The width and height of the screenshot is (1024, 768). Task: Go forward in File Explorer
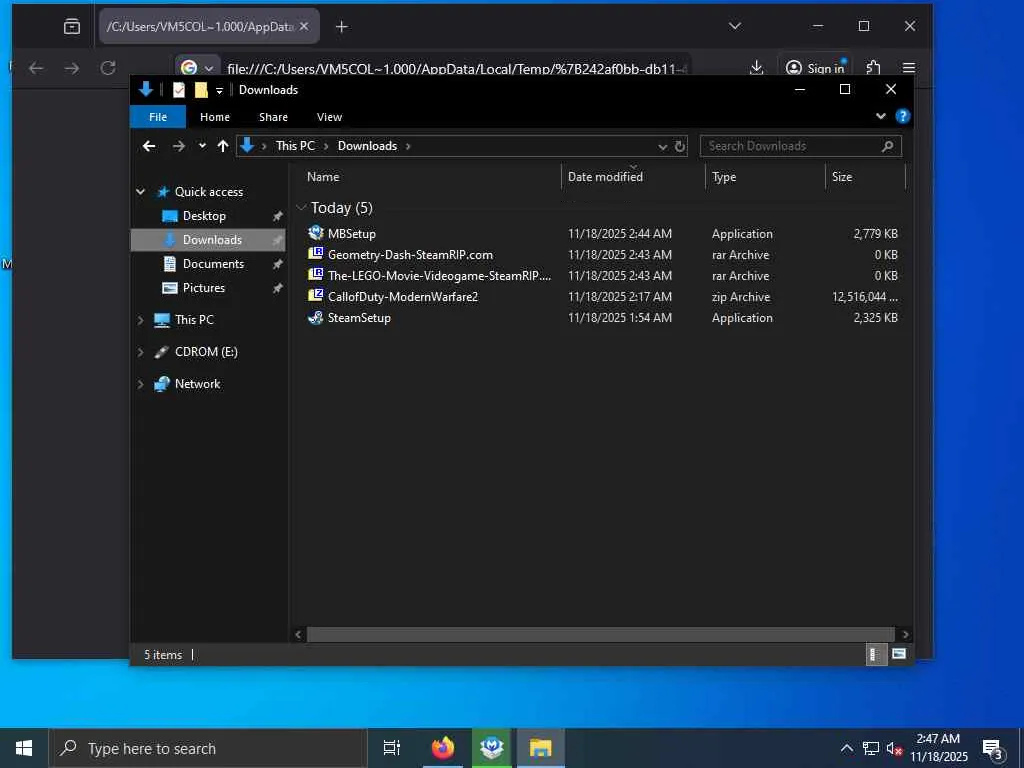(178, 146)
